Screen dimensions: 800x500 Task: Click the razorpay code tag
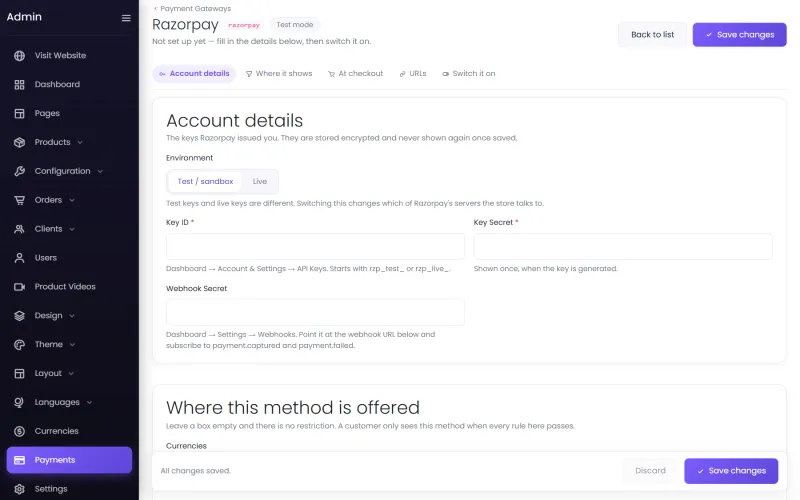244,25
